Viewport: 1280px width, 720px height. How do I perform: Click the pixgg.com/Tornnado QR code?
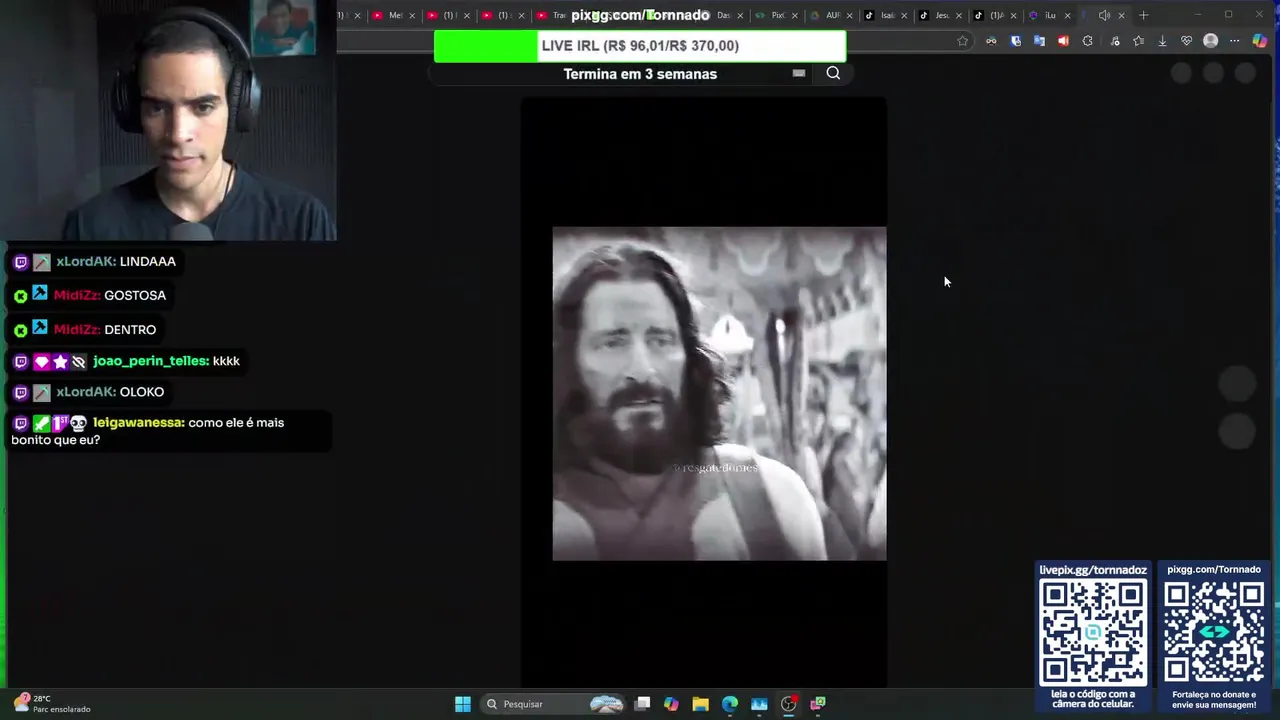coord(1213,632)
